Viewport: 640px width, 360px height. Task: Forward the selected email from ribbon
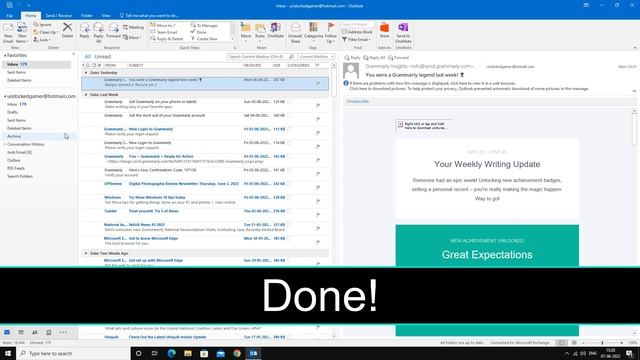pyautogui.click(x=113, y=31)
